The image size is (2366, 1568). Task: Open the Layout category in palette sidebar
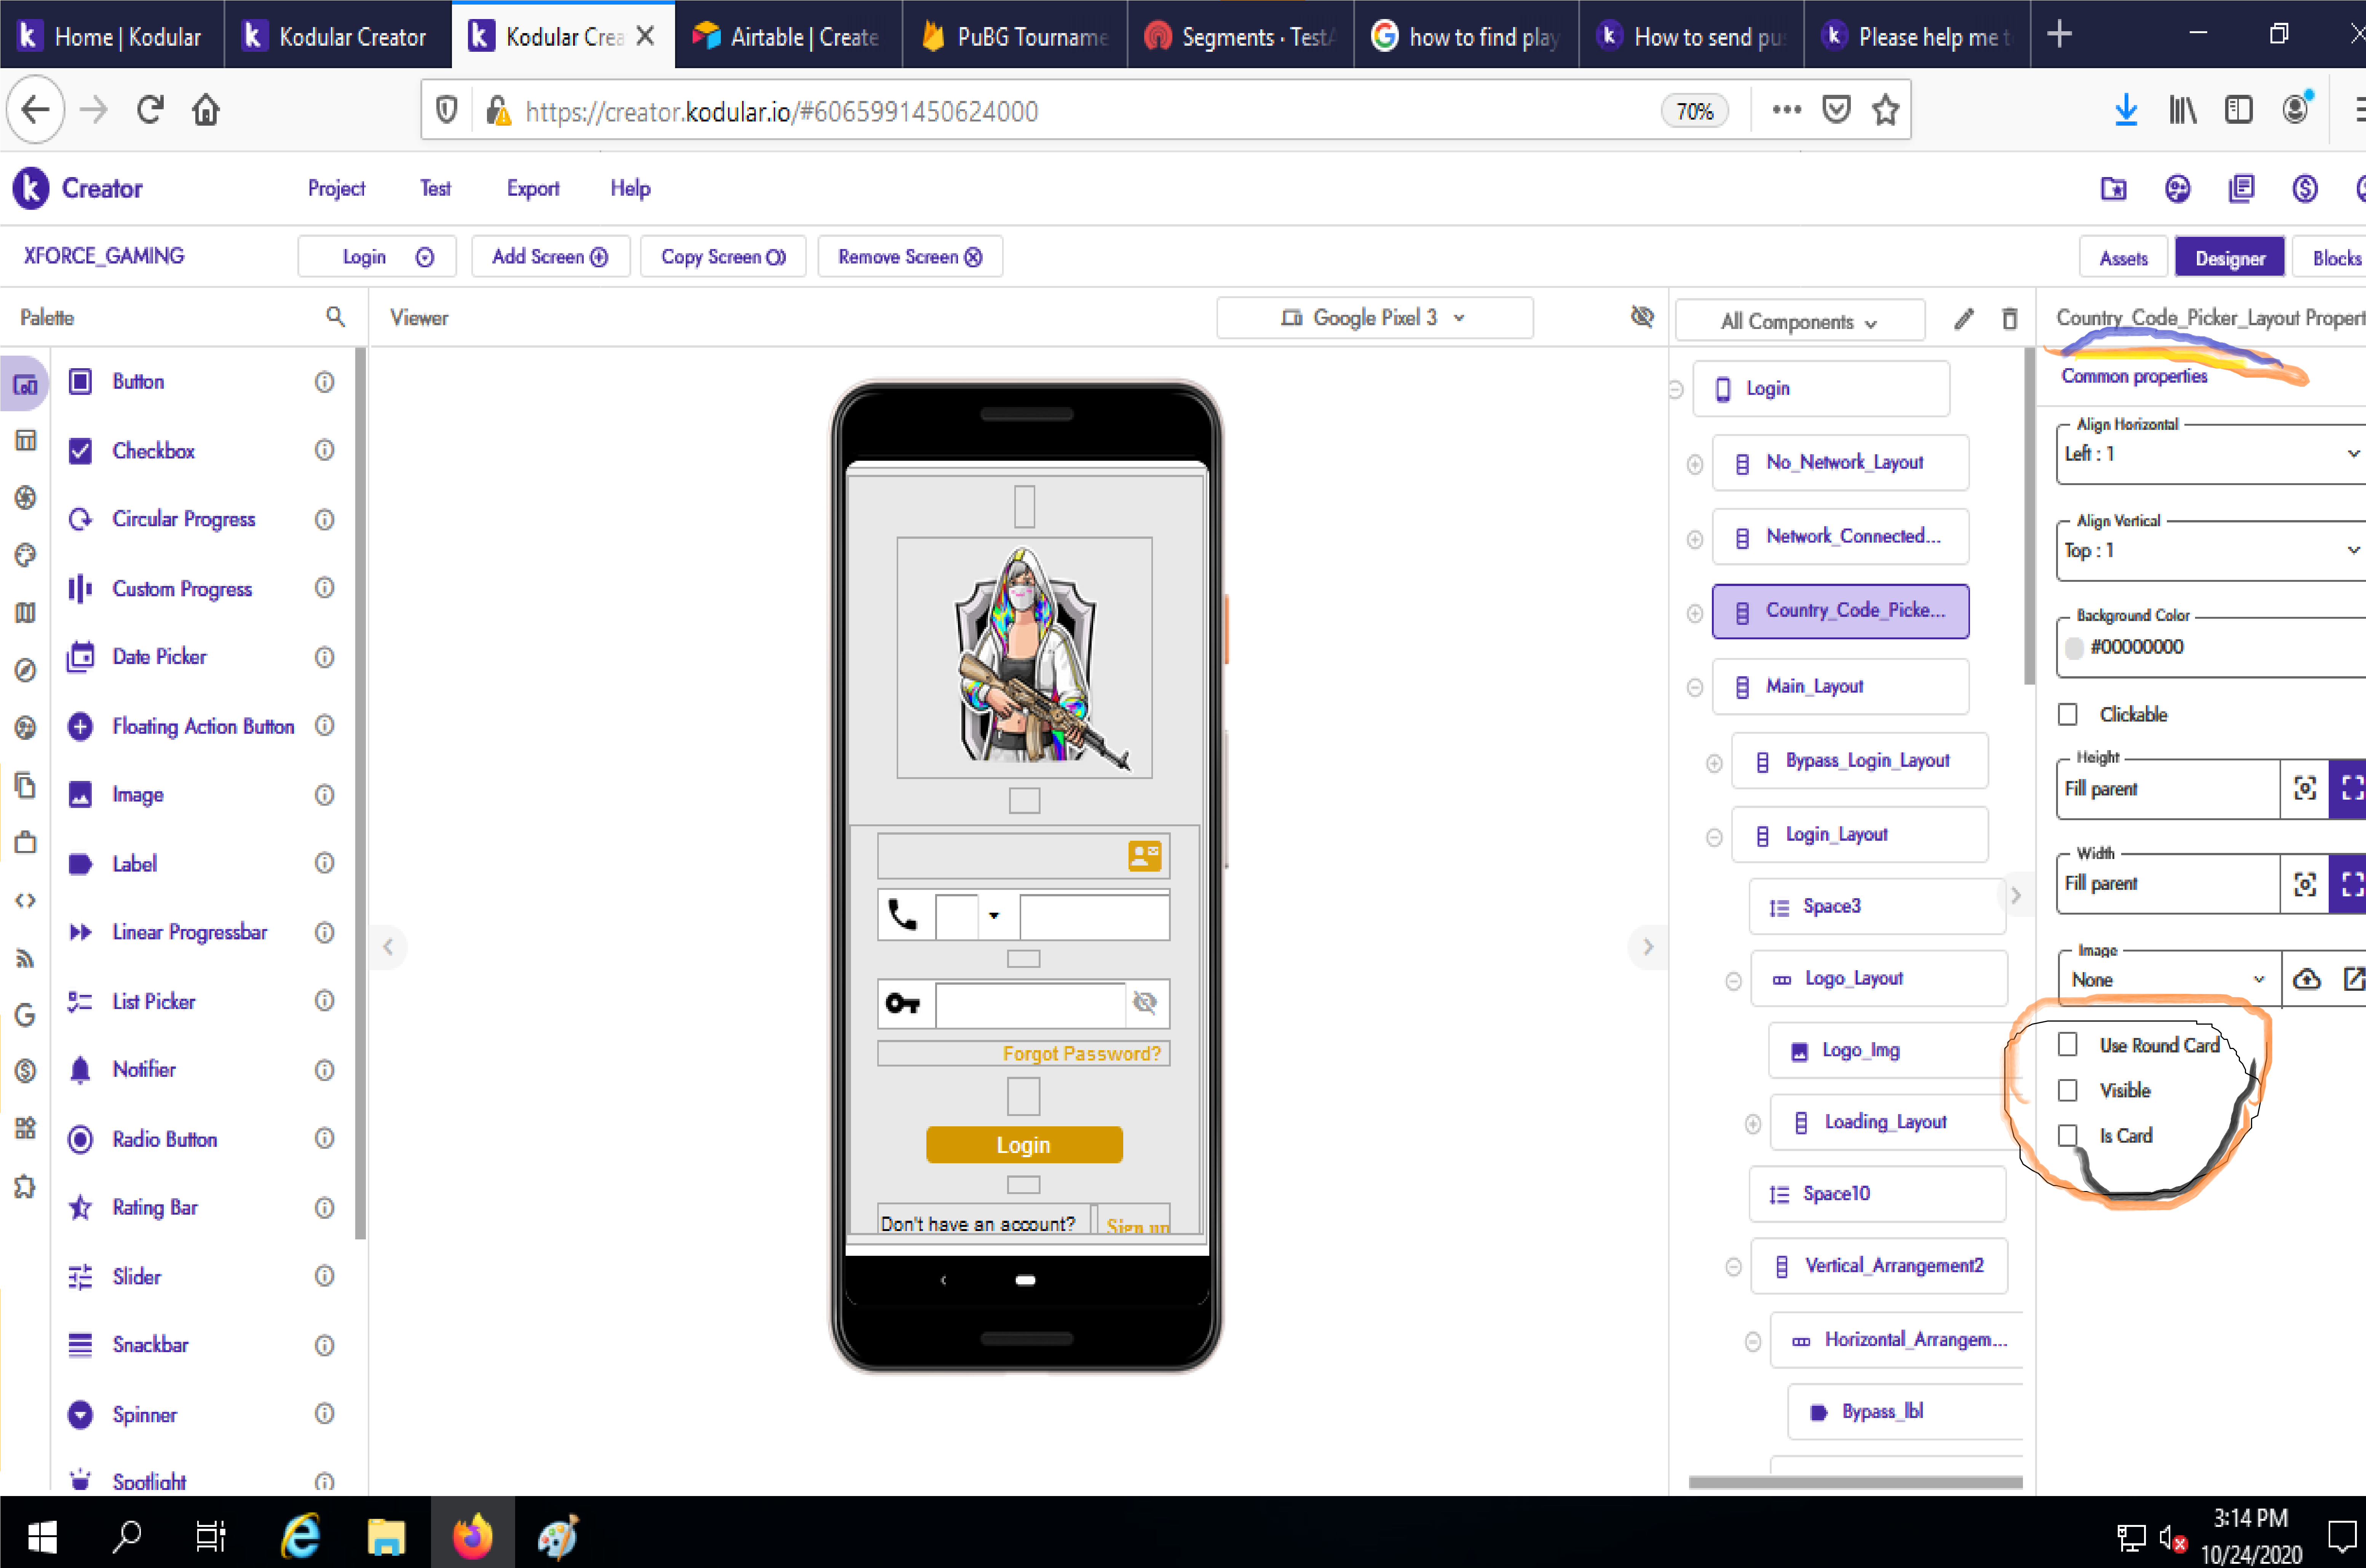pos(25,440)
